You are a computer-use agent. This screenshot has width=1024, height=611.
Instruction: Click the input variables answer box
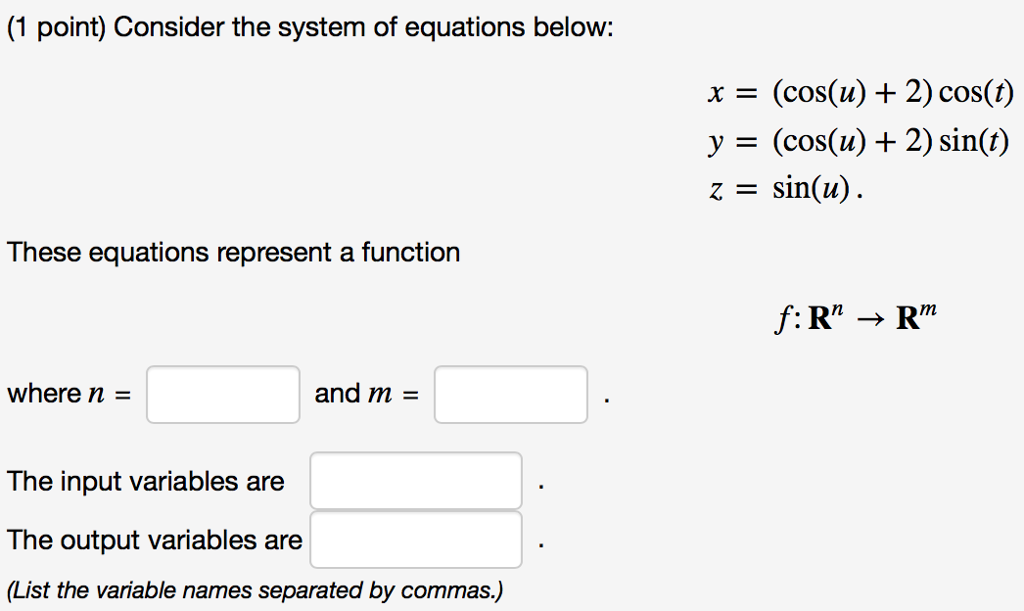click(415, 480)
